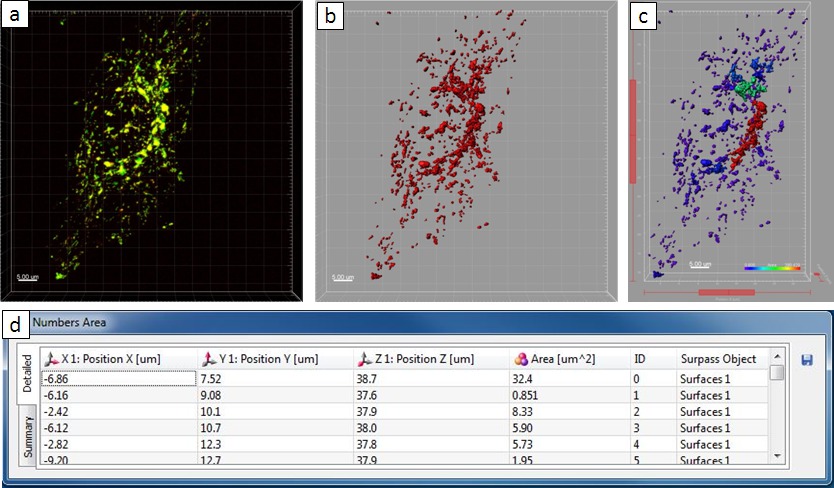Click the axis icon in the Position Y header
Image resolution: width=834 pixels, height=488 pixels.
[x=209, y=359]
